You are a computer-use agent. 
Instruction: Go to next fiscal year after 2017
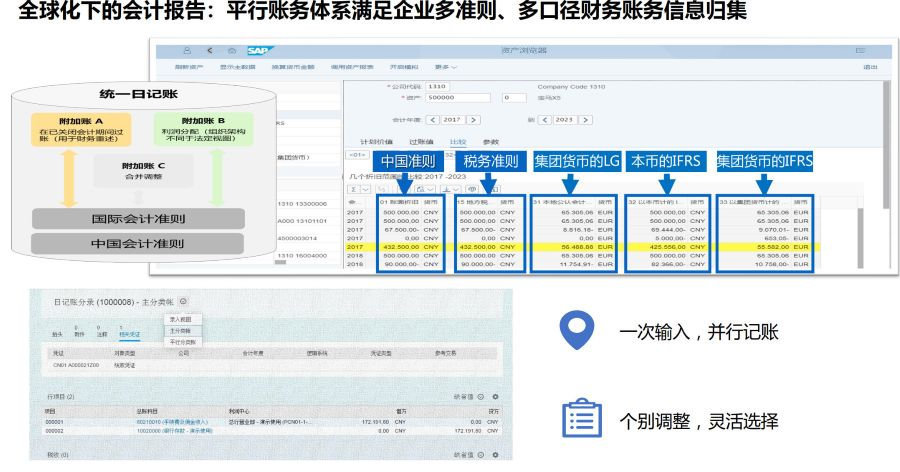pyautogui.click(x=473, y=120)
